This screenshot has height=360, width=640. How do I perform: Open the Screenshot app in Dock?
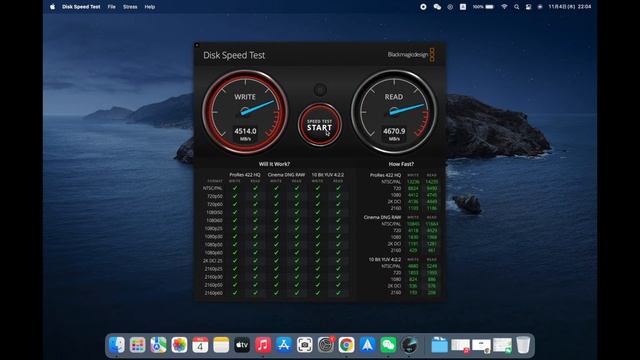click(x=304, y=345)
